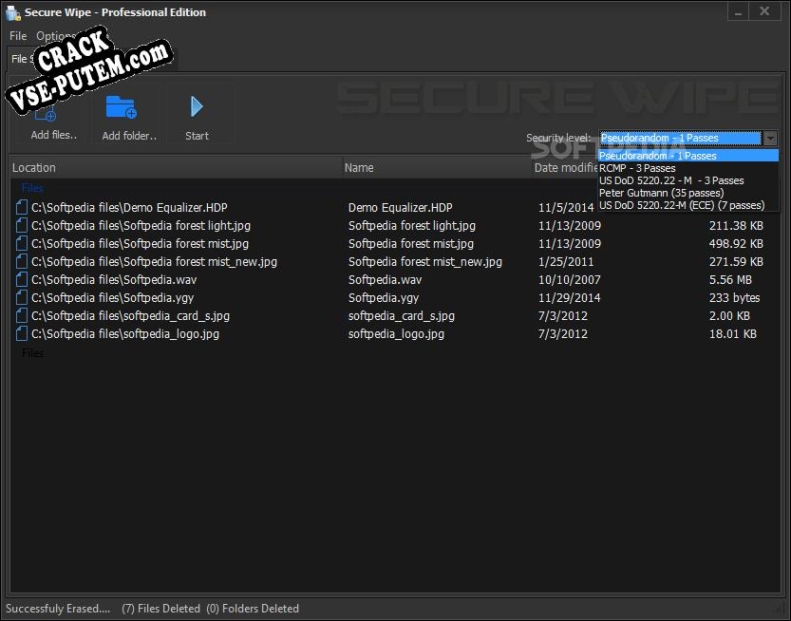Image resolution: width=791 pixels, height=621 pixels.
Task: Click file icon beside softpedia_logo.jpg path
Action: pyautogui.click(x=21, y=333)
